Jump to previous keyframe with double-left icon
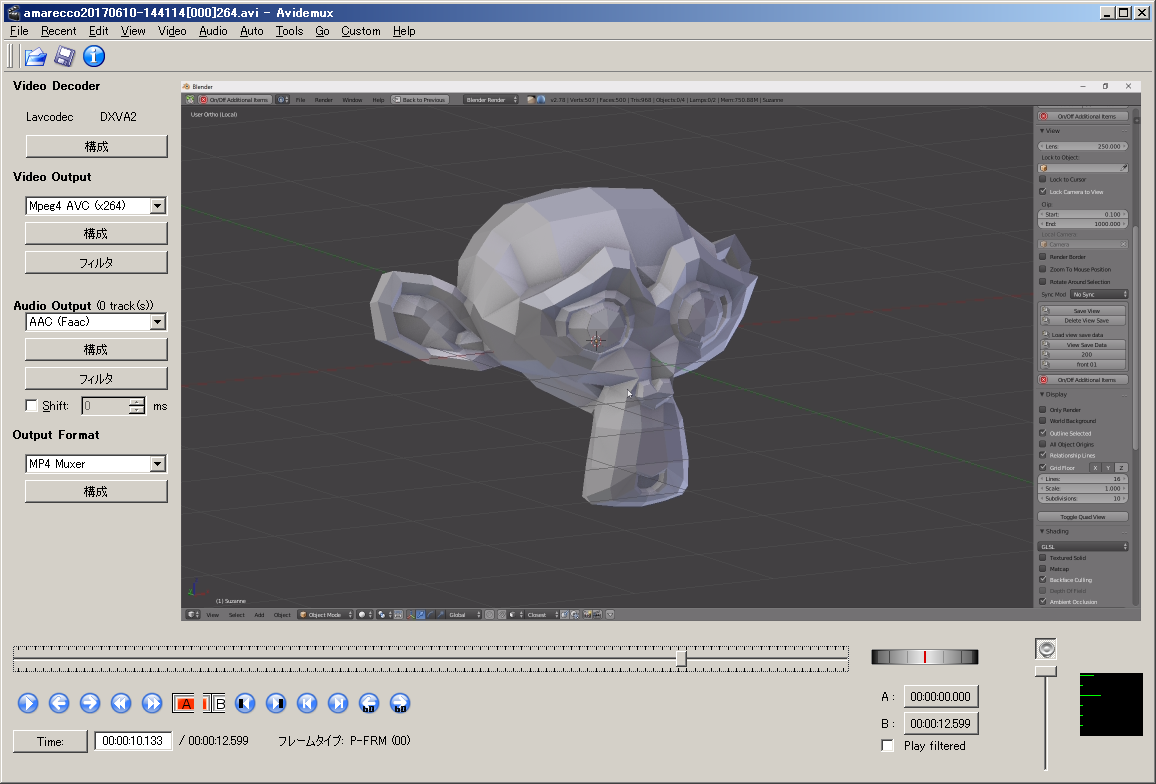Screen dimensions: 1156x784 121,704
